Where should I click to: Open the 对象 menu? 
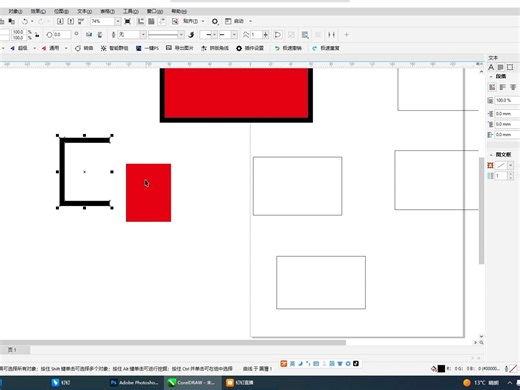tap(15, 11)
